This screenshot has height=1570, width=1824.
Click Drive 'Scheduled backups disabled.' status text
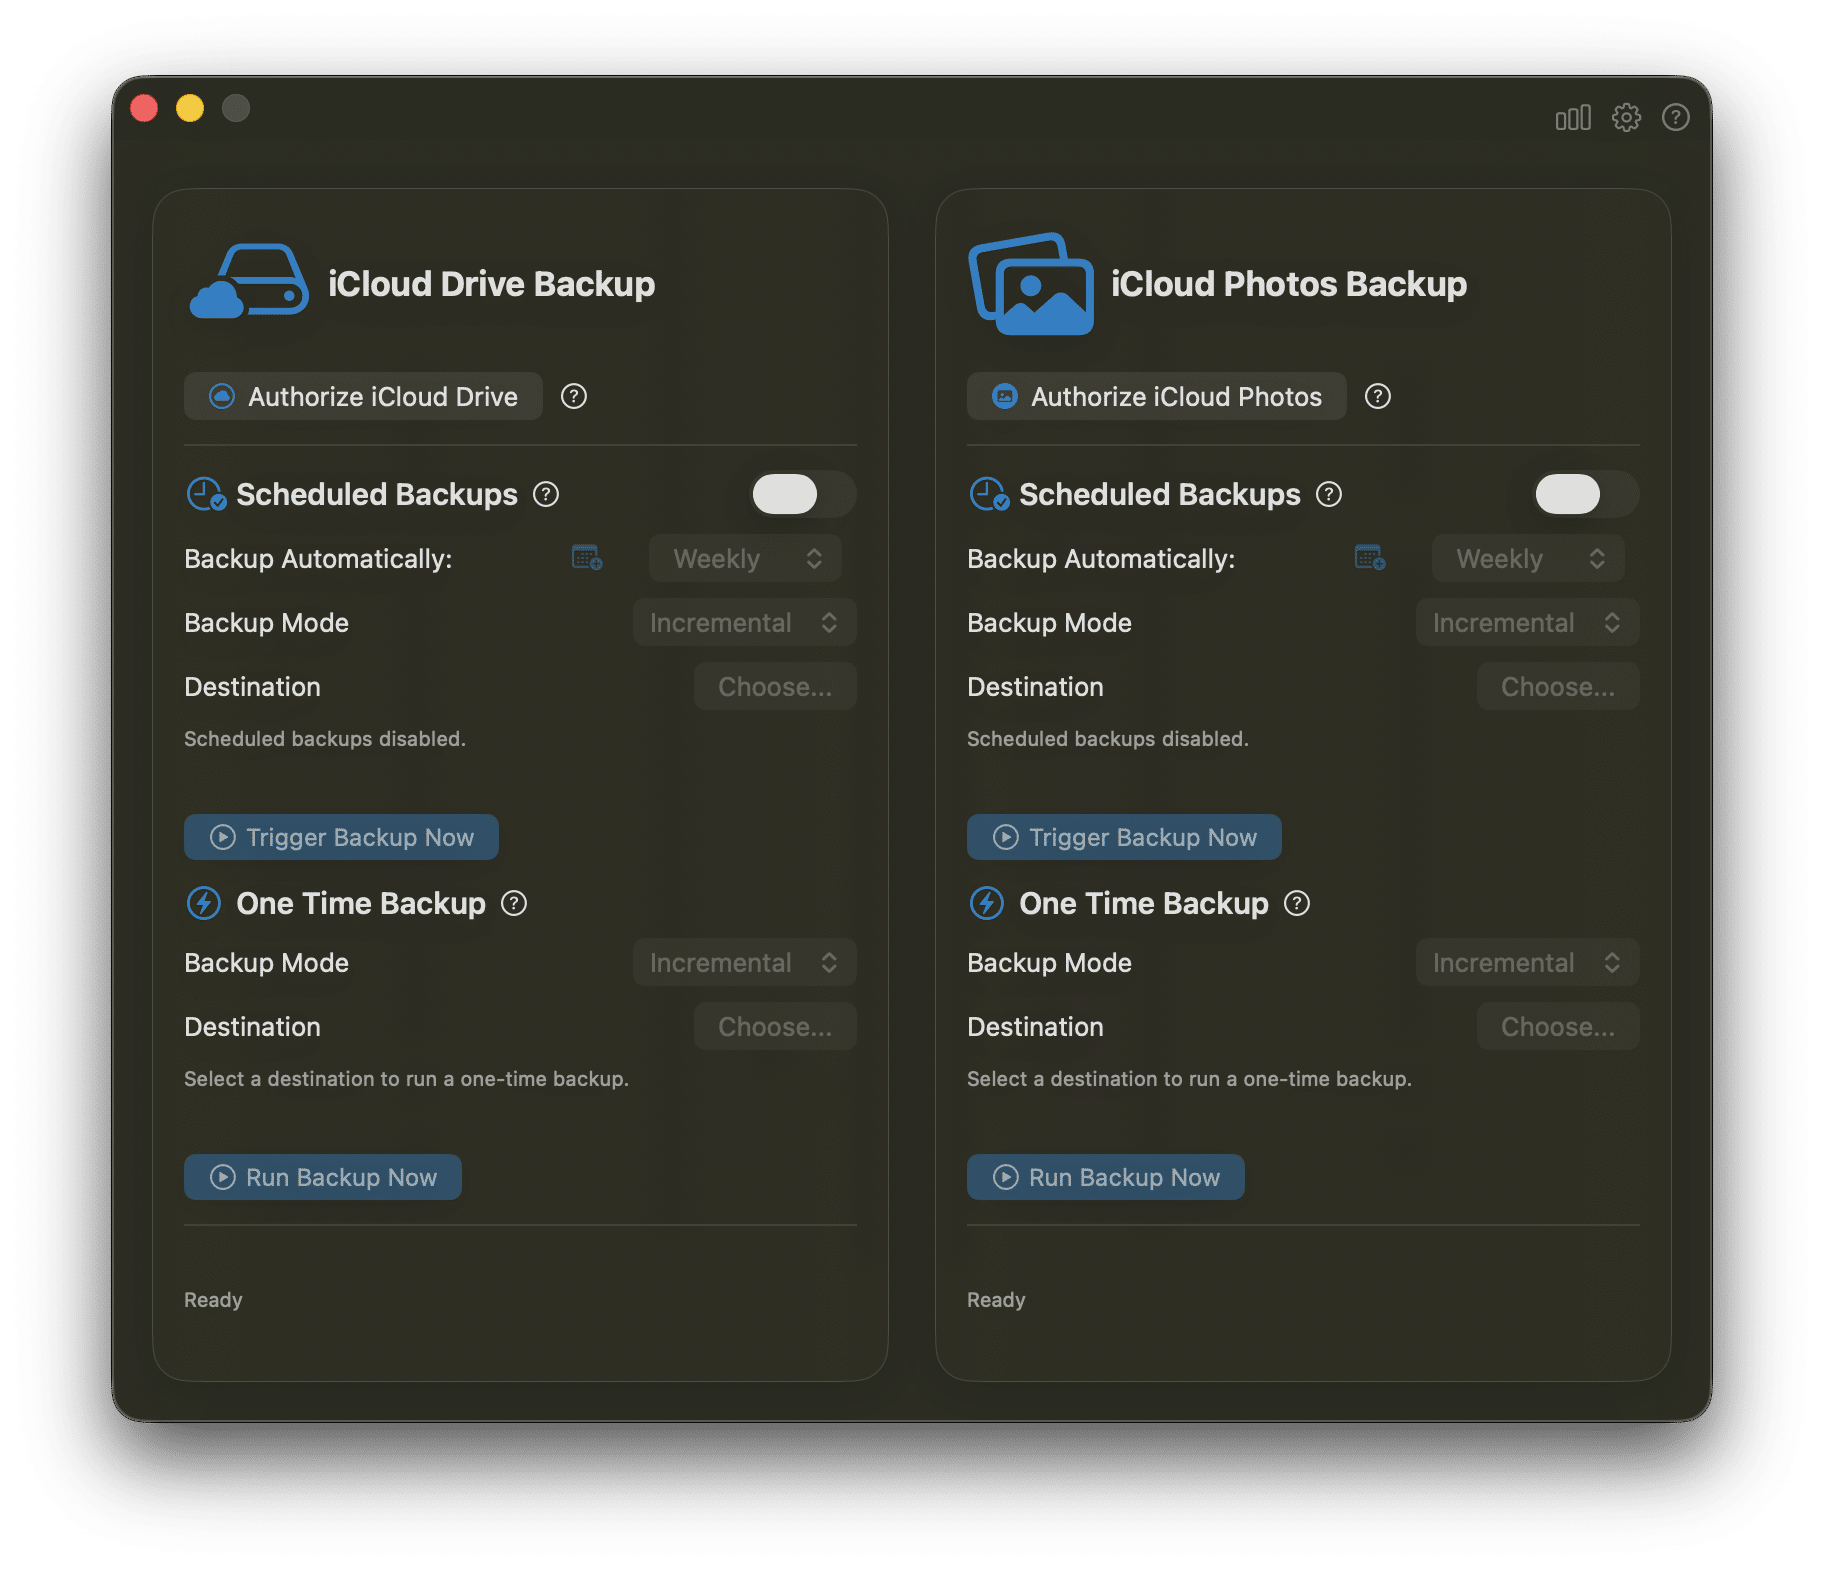click(325, 739)
